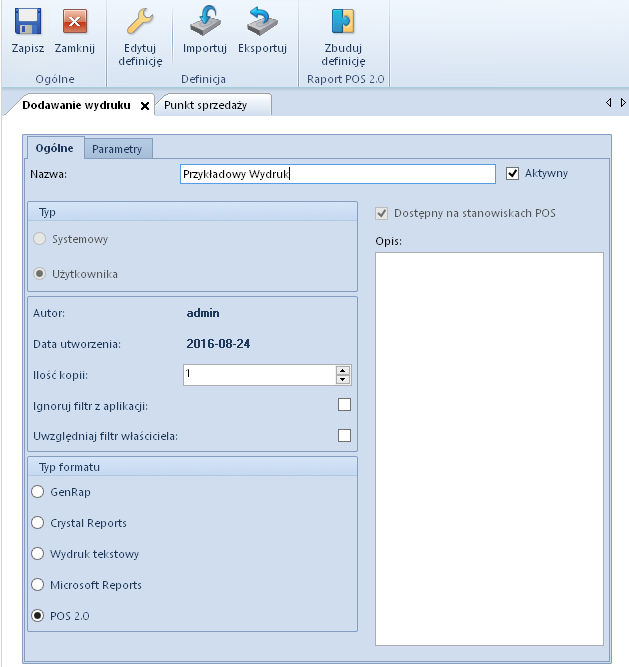Open the Ogólne sub-tab
This screenshot has height=667, width=629.
pos(54,148)
